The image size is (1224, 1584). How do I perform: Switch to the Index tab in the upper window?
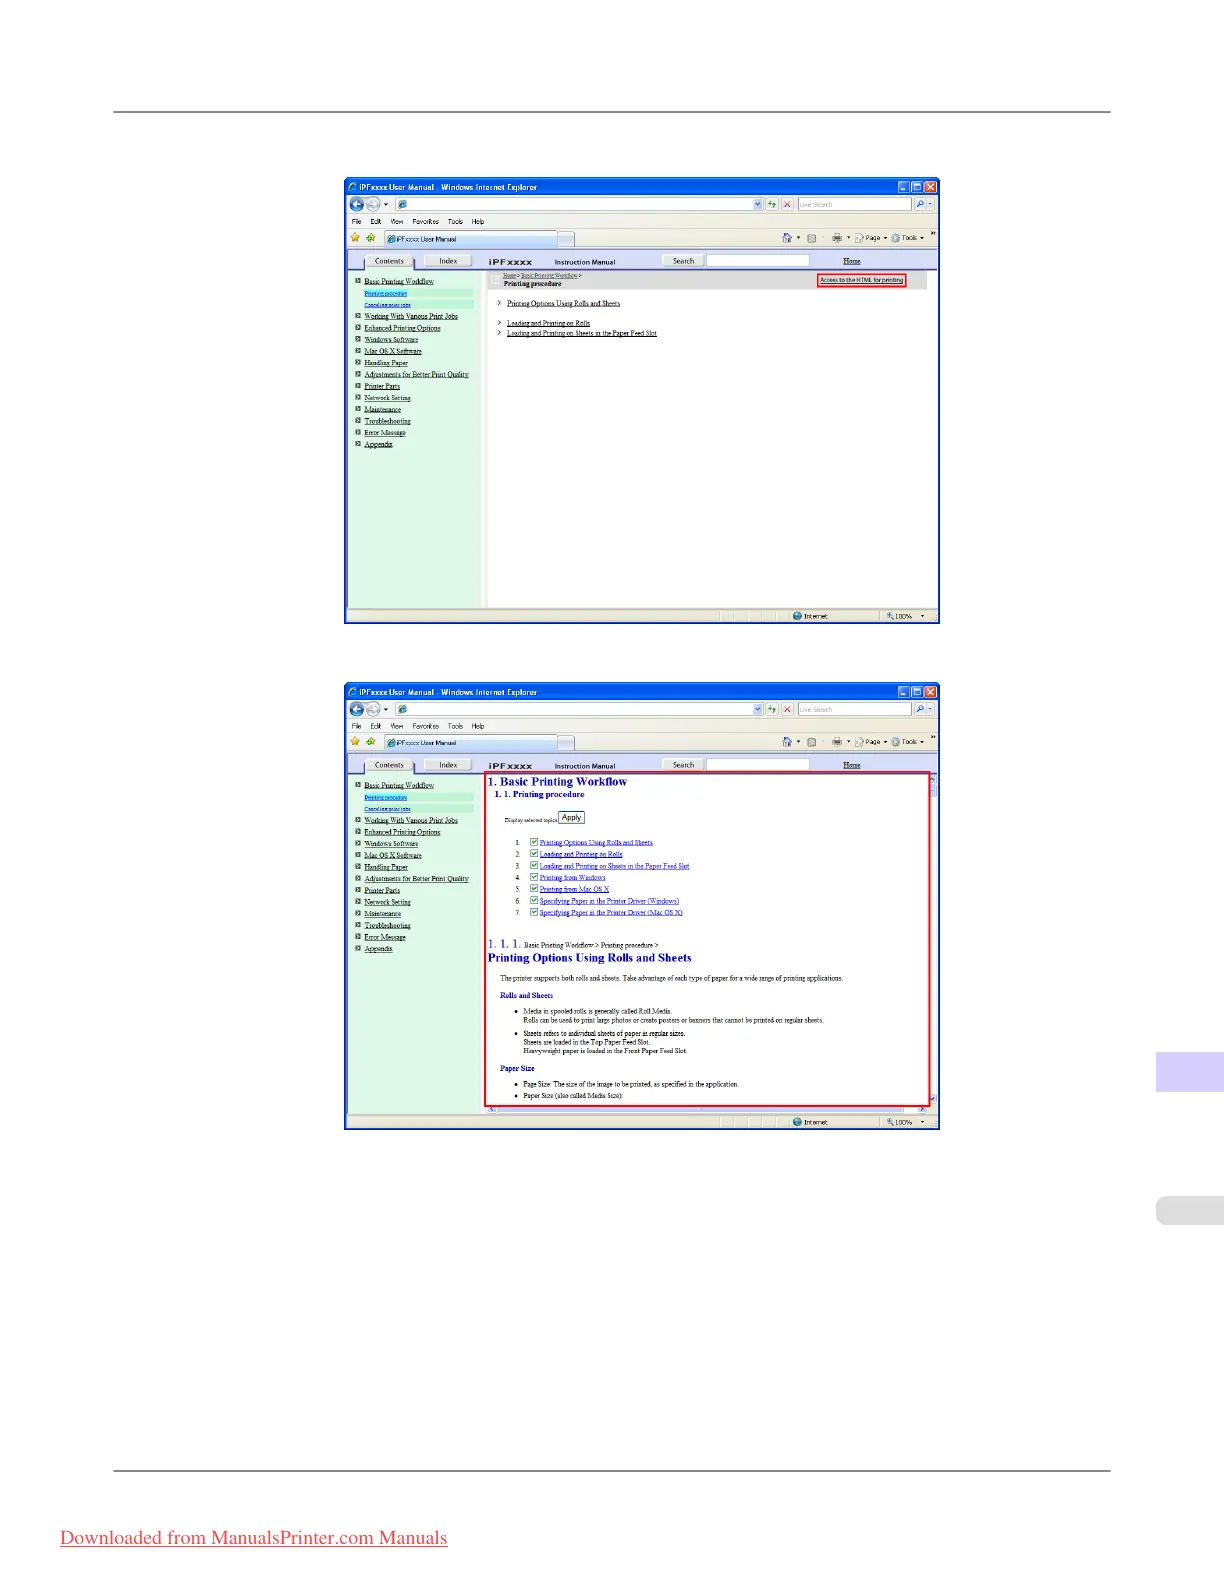[448, 261]
